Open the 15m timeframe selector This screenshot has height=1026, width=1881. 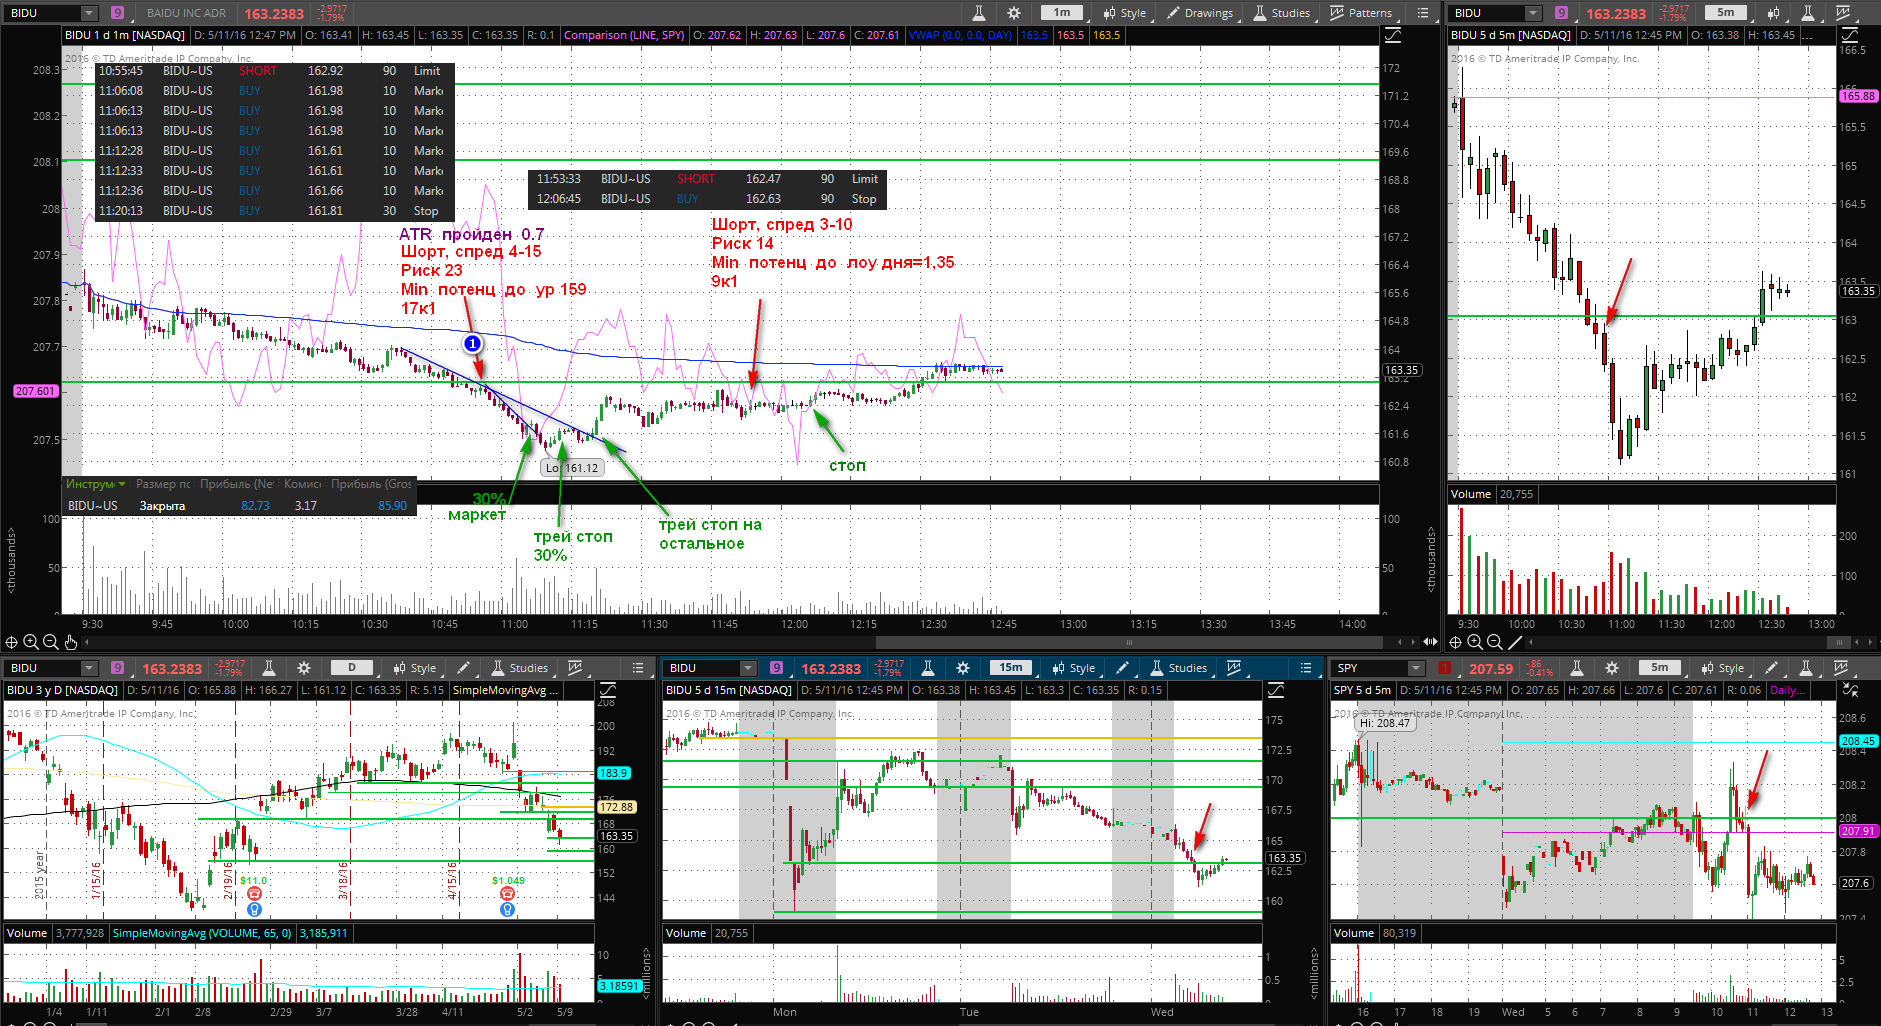pyautogui.click(x=1011, y=668)
